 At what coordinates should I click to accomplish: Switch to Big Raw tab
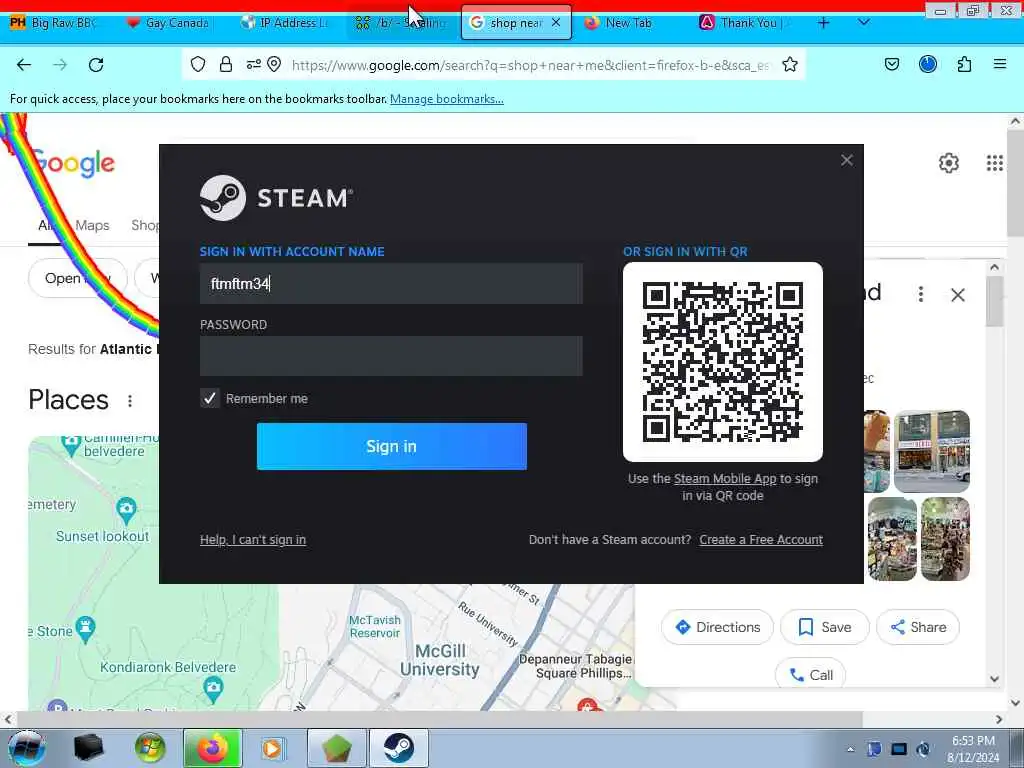coord(54,23)
